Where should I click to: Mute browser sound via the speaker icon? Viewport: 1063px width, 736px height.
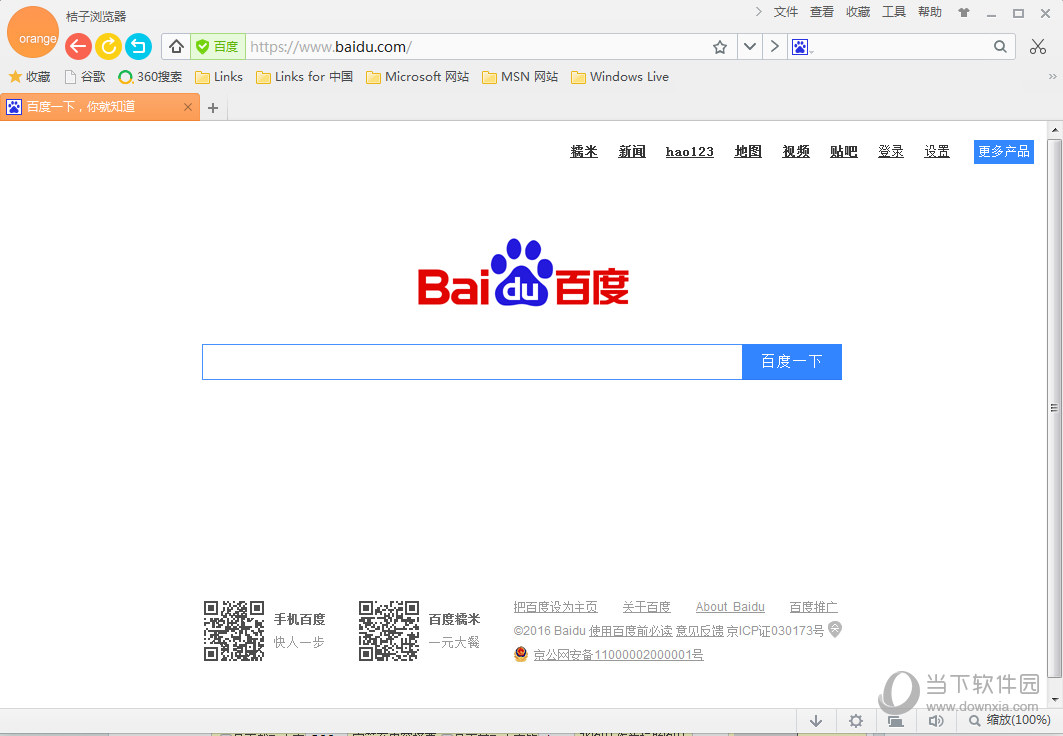point(935,720)
